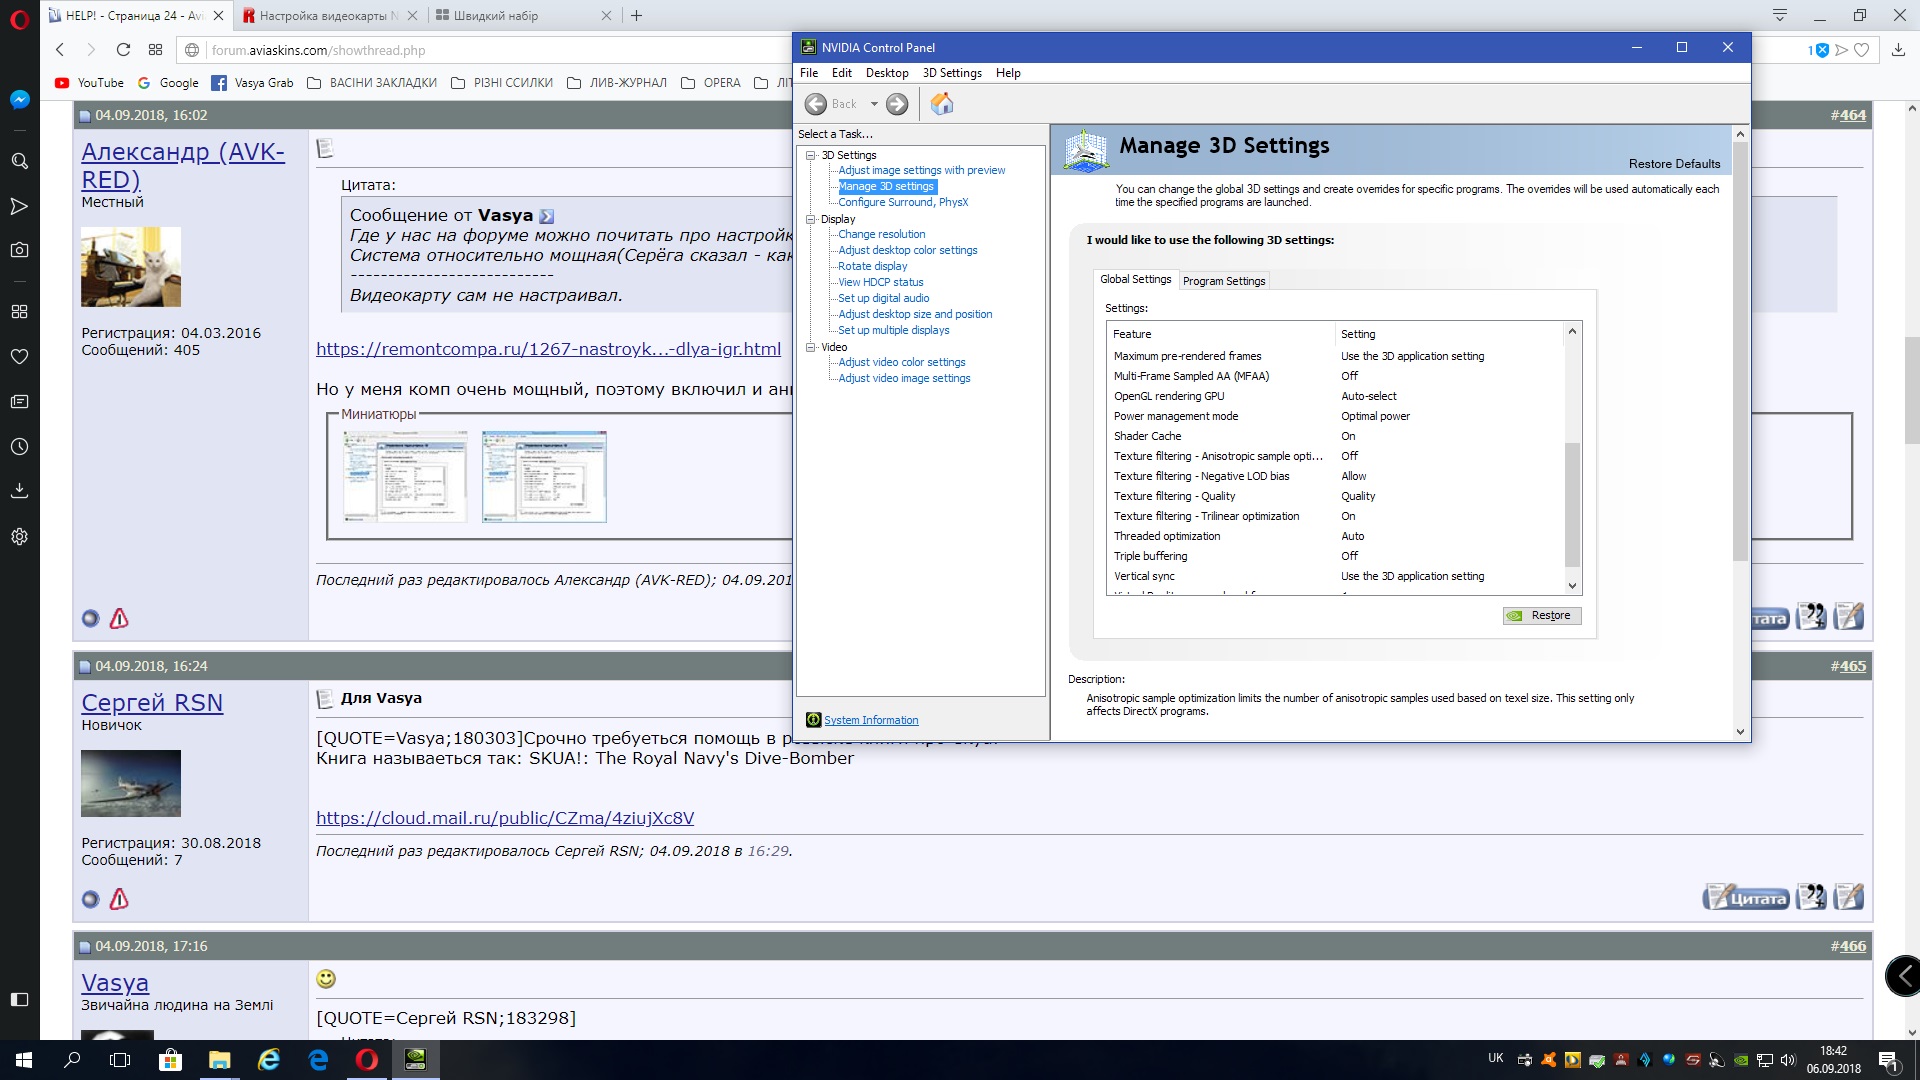Select Configure Surround, PhysX tree item
The width and height of the screenshot is (1920, 1080).
pyautogui.click(x=902, y=202)
